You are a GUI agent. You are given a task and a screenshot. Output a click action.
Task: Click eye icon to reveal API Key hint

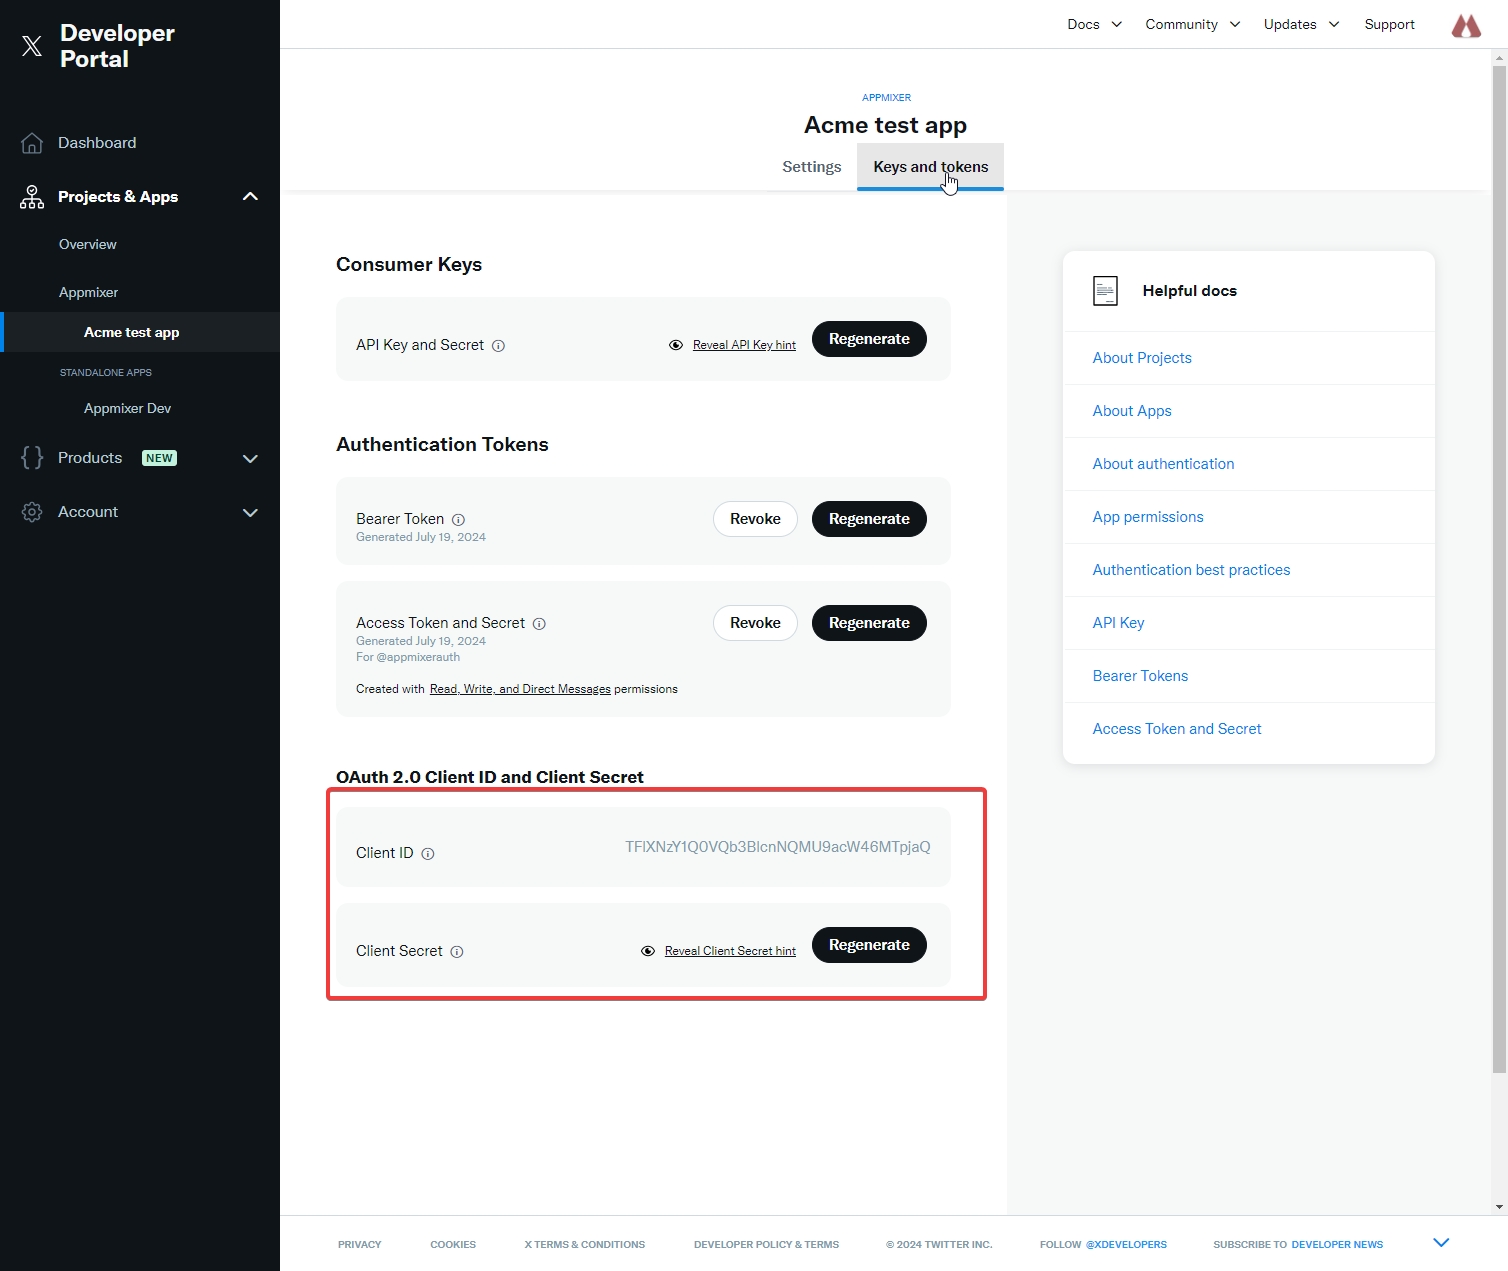point(676,345)
